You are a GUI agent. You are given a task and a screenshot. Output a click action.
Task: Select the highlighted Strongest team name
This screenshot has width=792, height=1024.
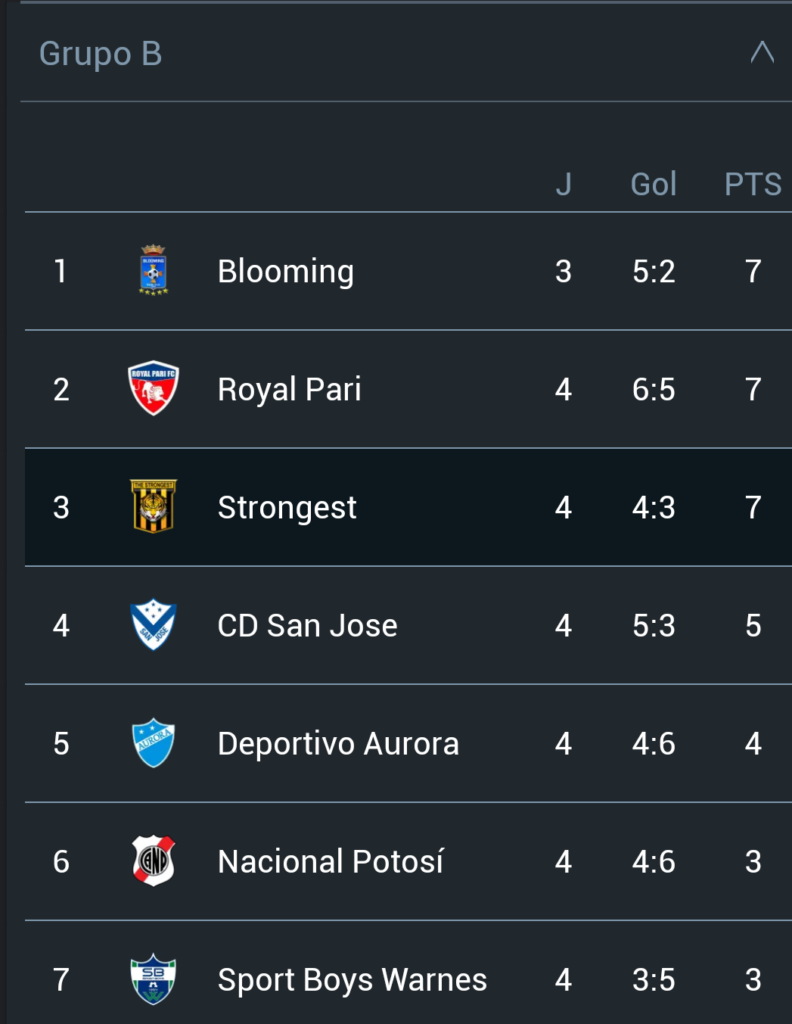[x=287, y=507]
